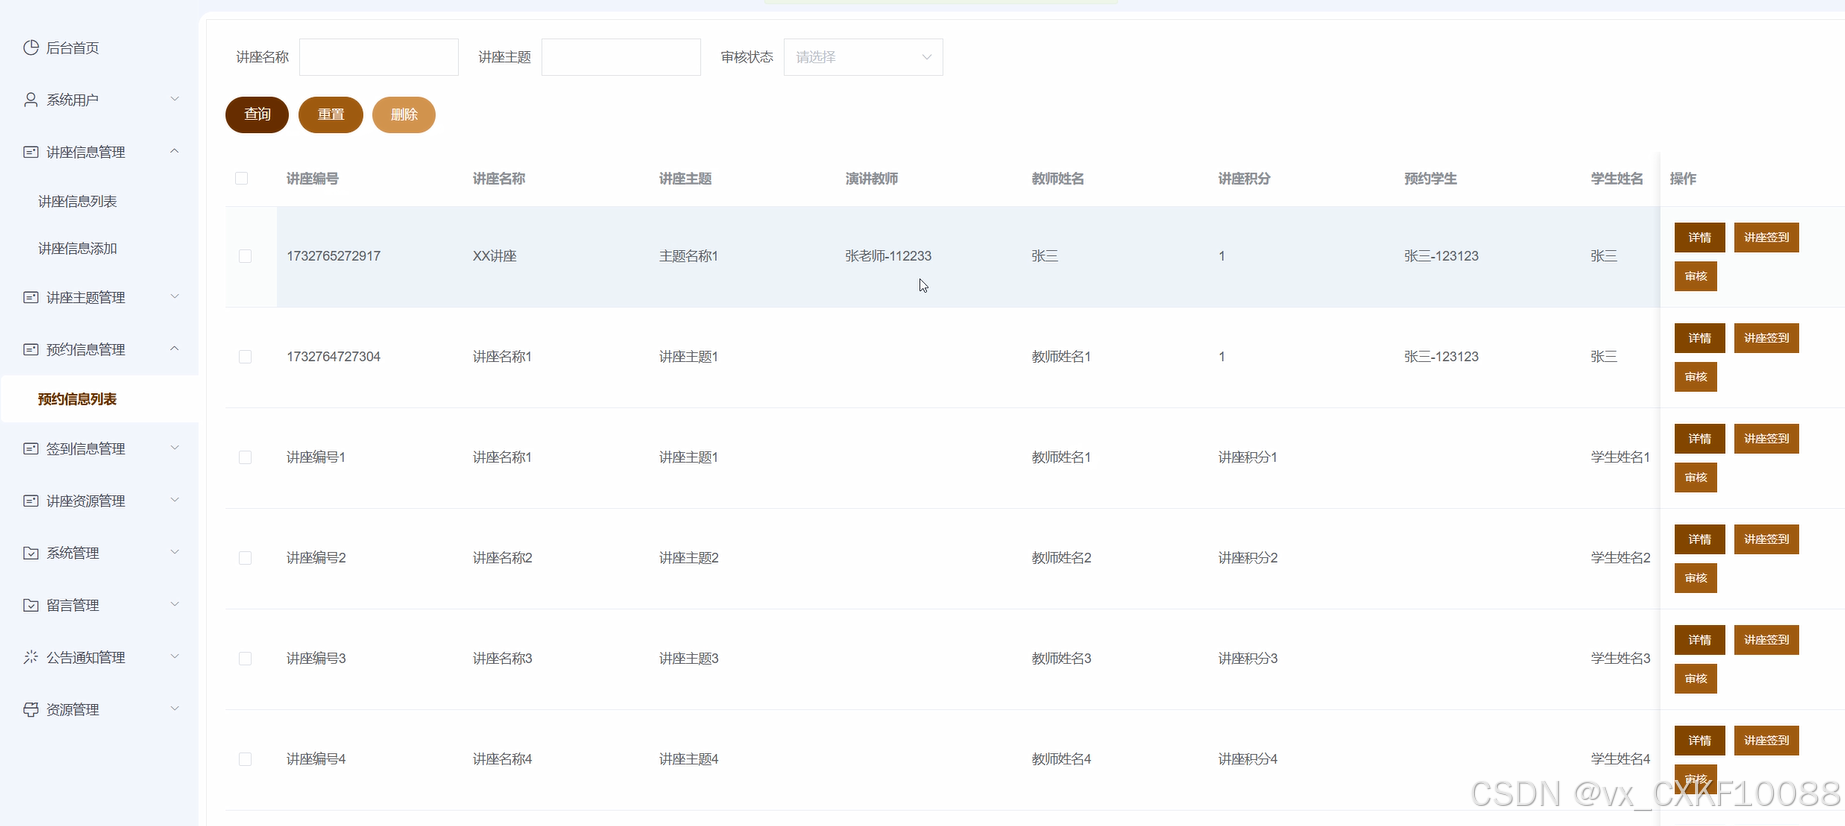Open the 审核状态 请选择 dropdown
1845x826 pixels.
click(863, 57)
